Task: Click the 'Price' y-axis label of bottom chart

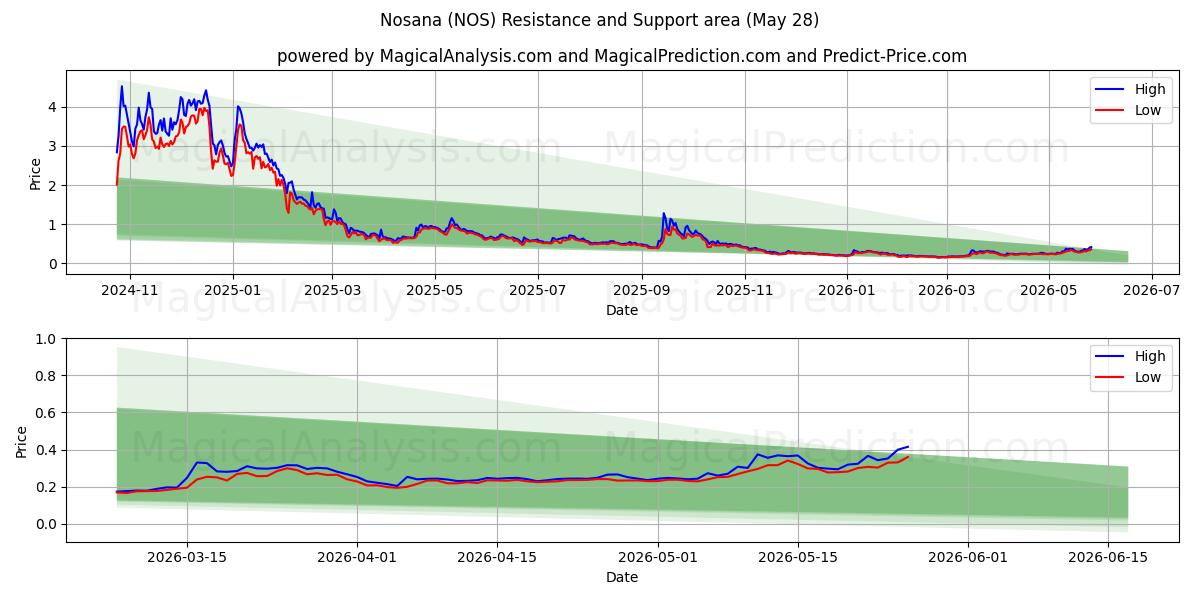Action: click(22, 440)
